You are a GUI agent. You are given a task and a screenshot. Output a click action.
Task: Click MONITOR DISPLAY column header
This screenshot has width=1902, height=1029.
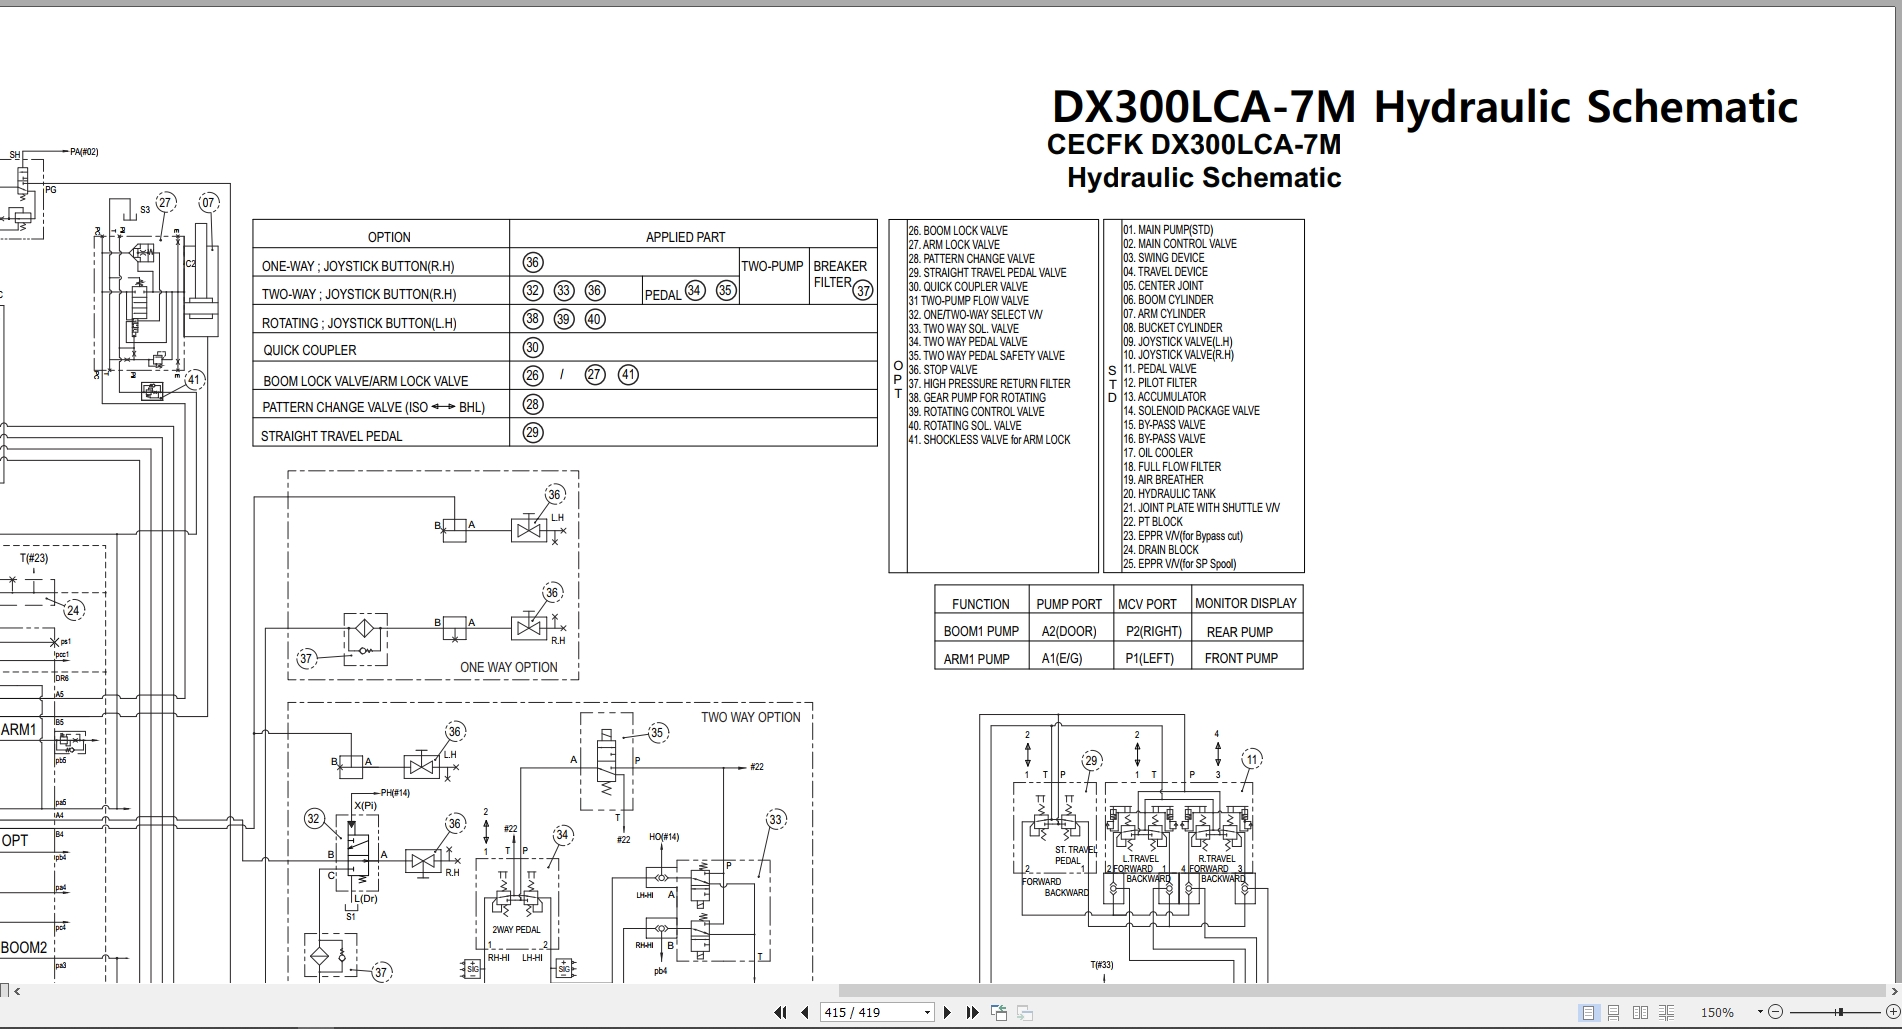(x=1246, y=603)
